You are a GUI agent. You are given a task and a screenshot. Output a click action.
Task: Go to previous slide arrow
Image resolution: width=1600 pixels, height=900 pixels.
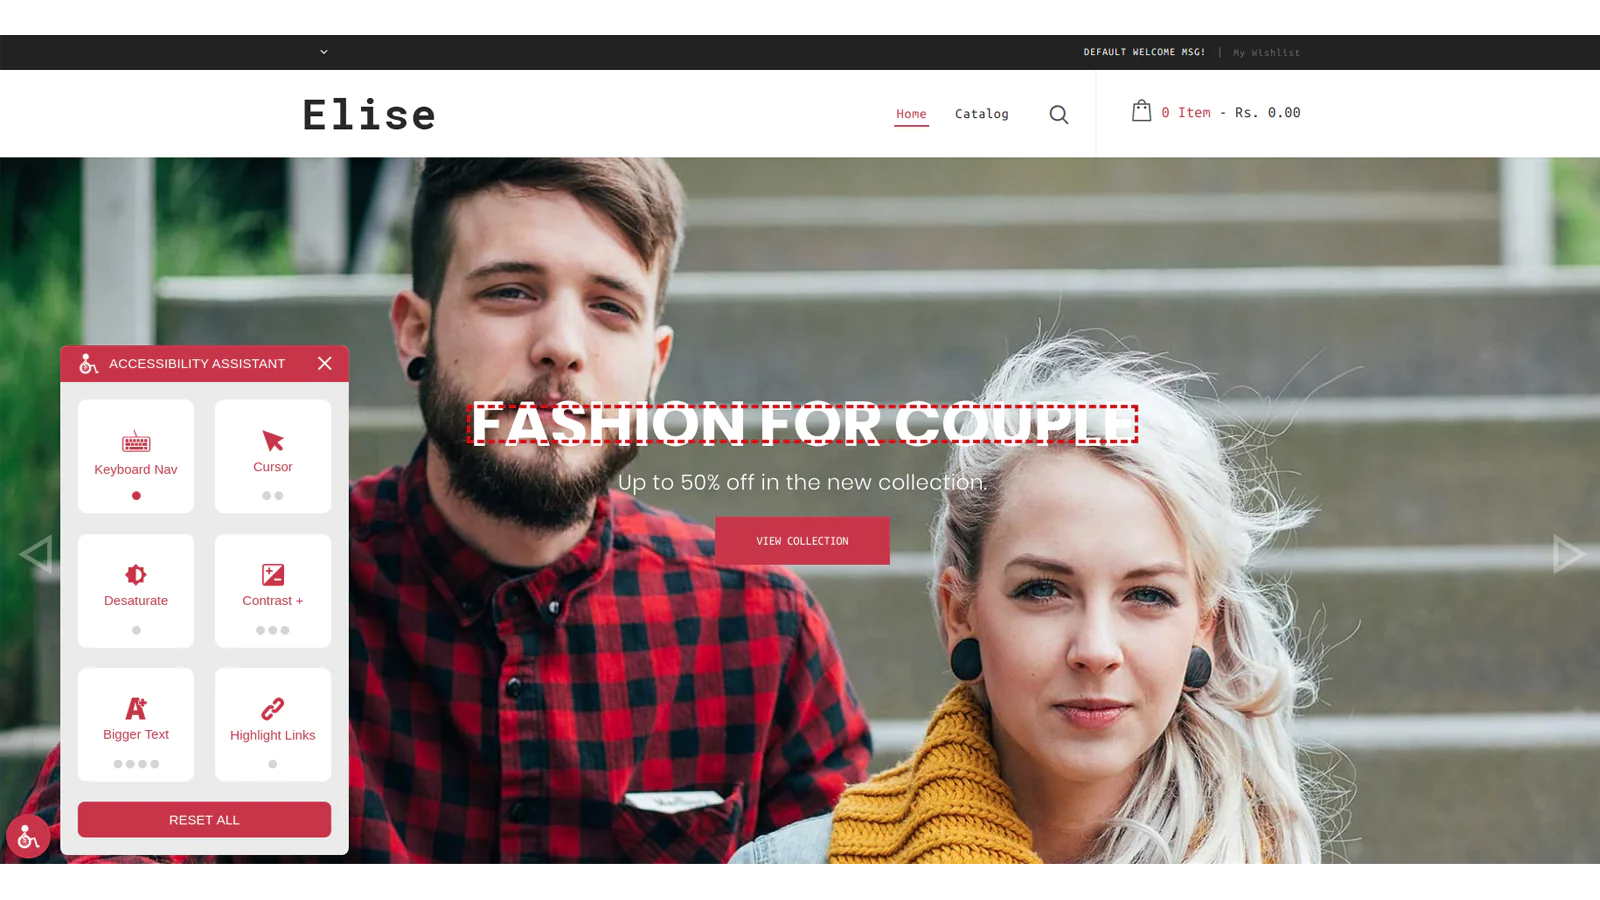(36, 554)
